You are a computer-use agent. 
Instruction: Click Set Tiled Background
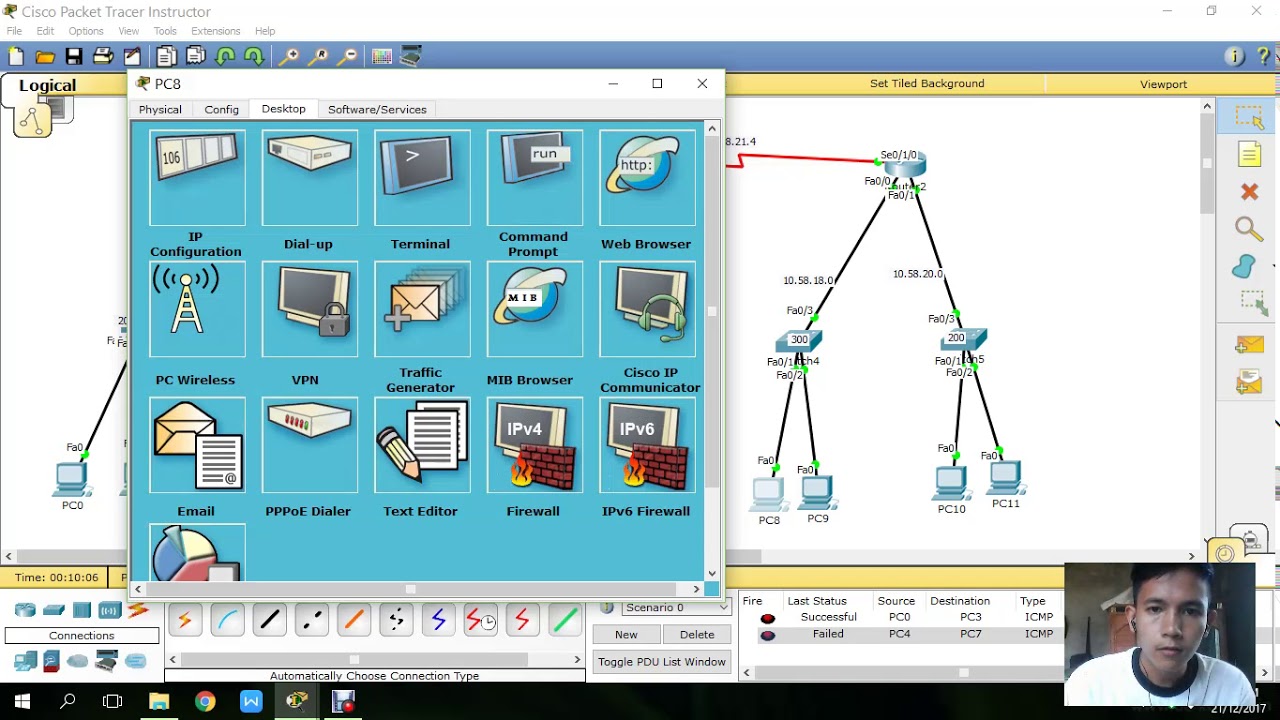point(927,84)
